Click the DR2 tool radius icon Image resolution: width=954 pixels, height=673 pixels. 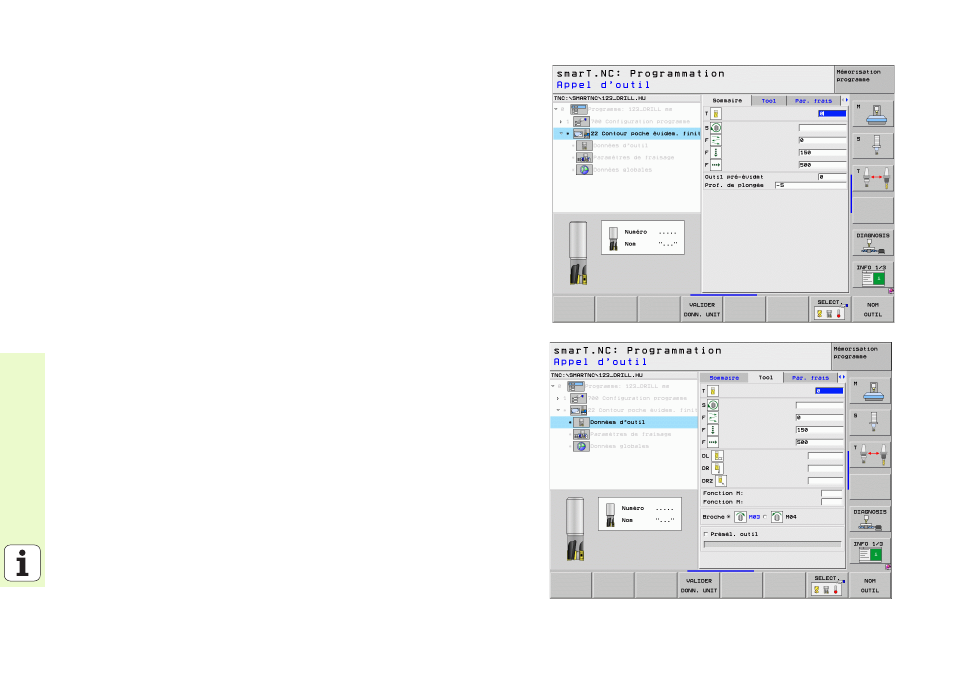click(x=721, y=481)
